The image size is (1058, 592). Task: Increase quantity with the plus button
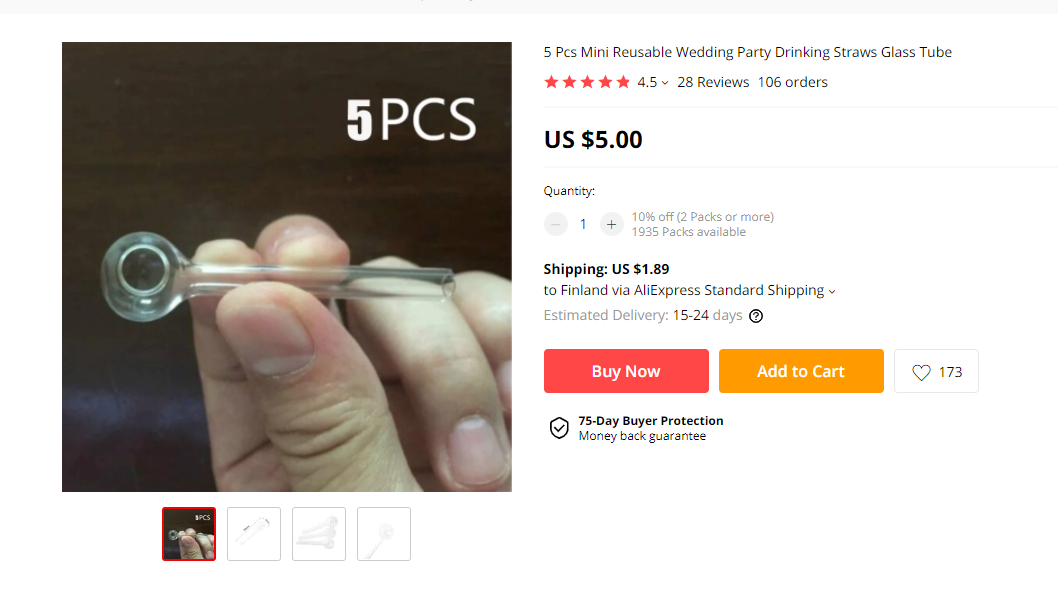(x=612, y=225)
